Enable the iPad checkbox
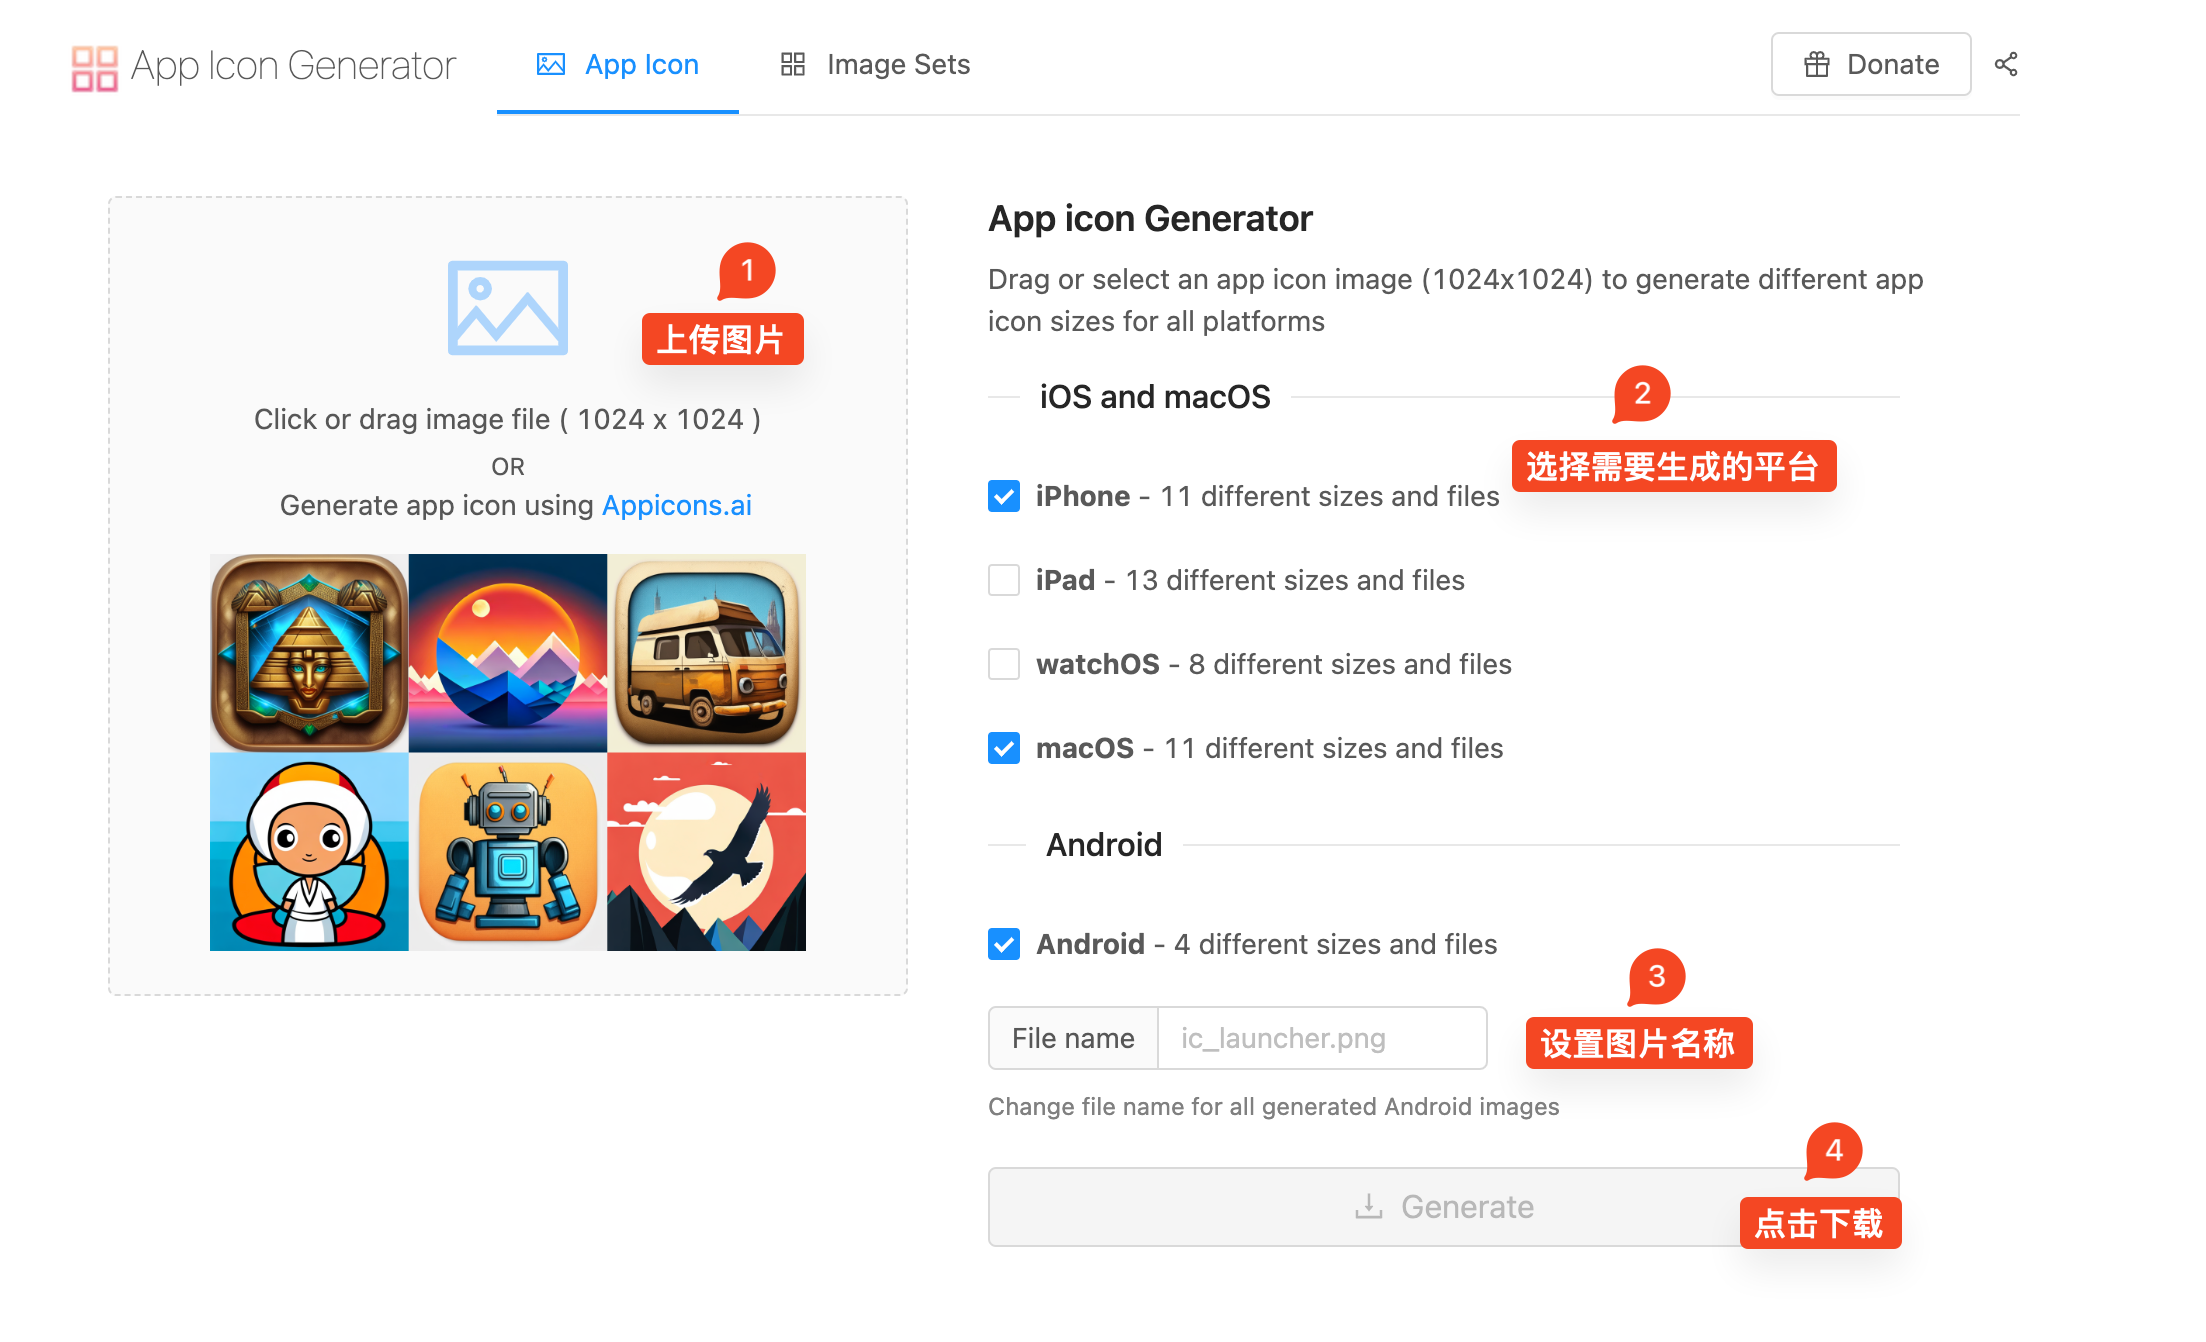This screenshot has width=2206, height=1342. coord(1004,580)
